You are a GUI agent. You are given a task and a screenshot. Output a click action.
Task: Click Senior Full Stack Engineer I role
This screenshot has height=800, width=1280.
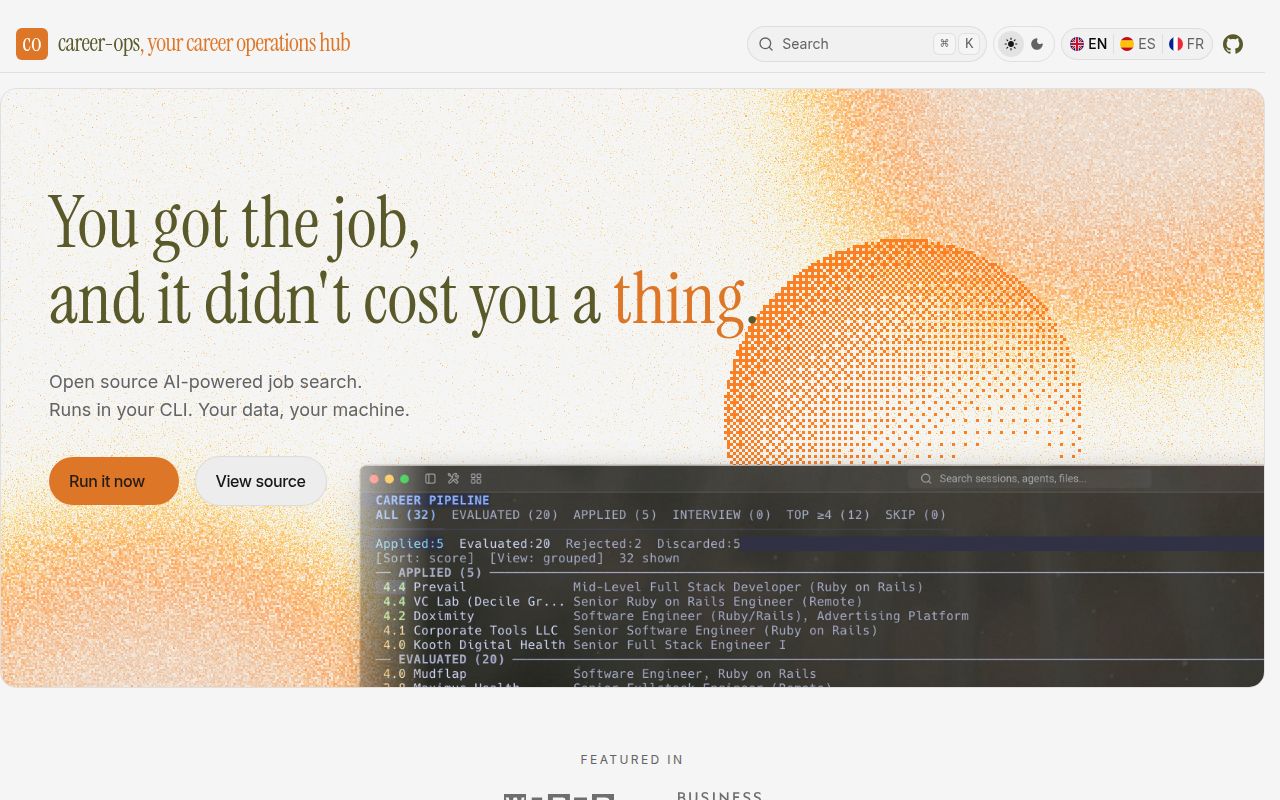tap(680, 645)
